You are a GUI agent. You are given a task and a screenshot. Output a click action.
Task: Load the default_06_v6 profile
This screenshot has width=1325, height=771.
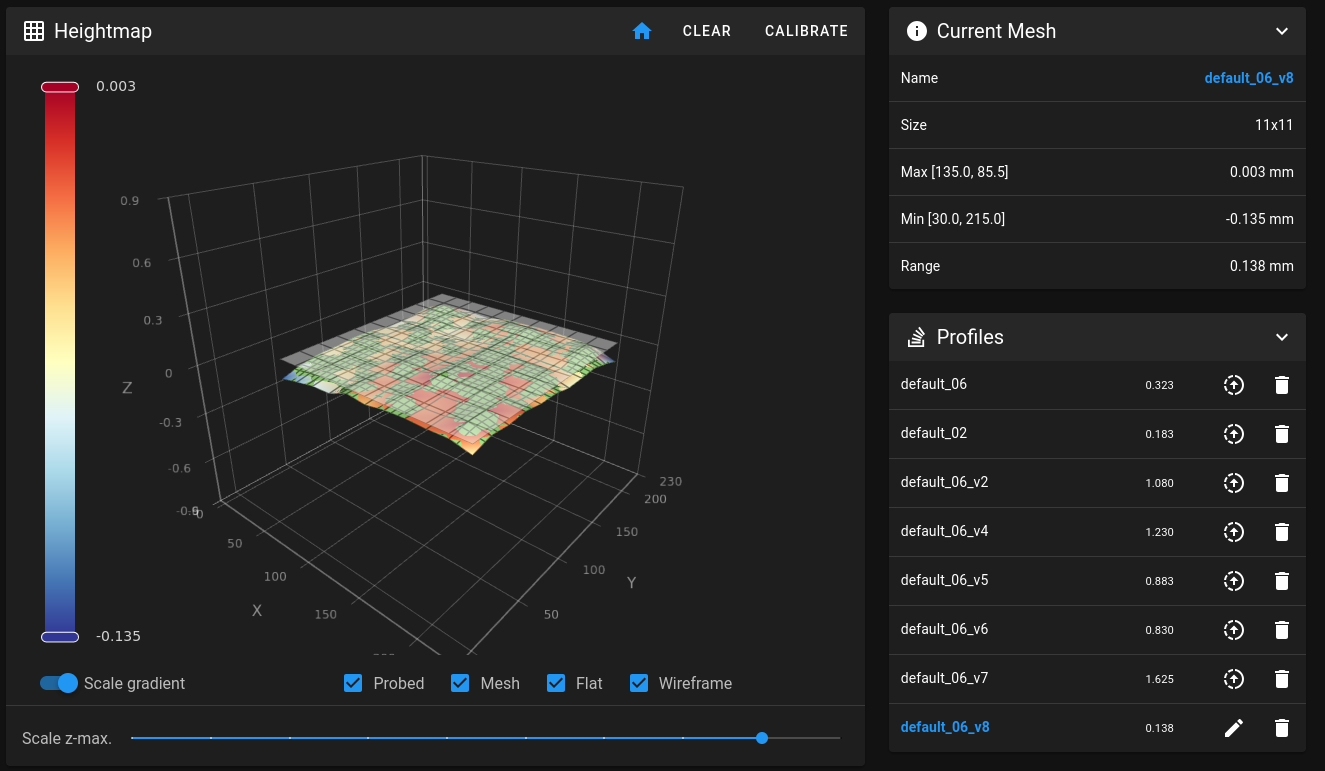click(1234, 630)
